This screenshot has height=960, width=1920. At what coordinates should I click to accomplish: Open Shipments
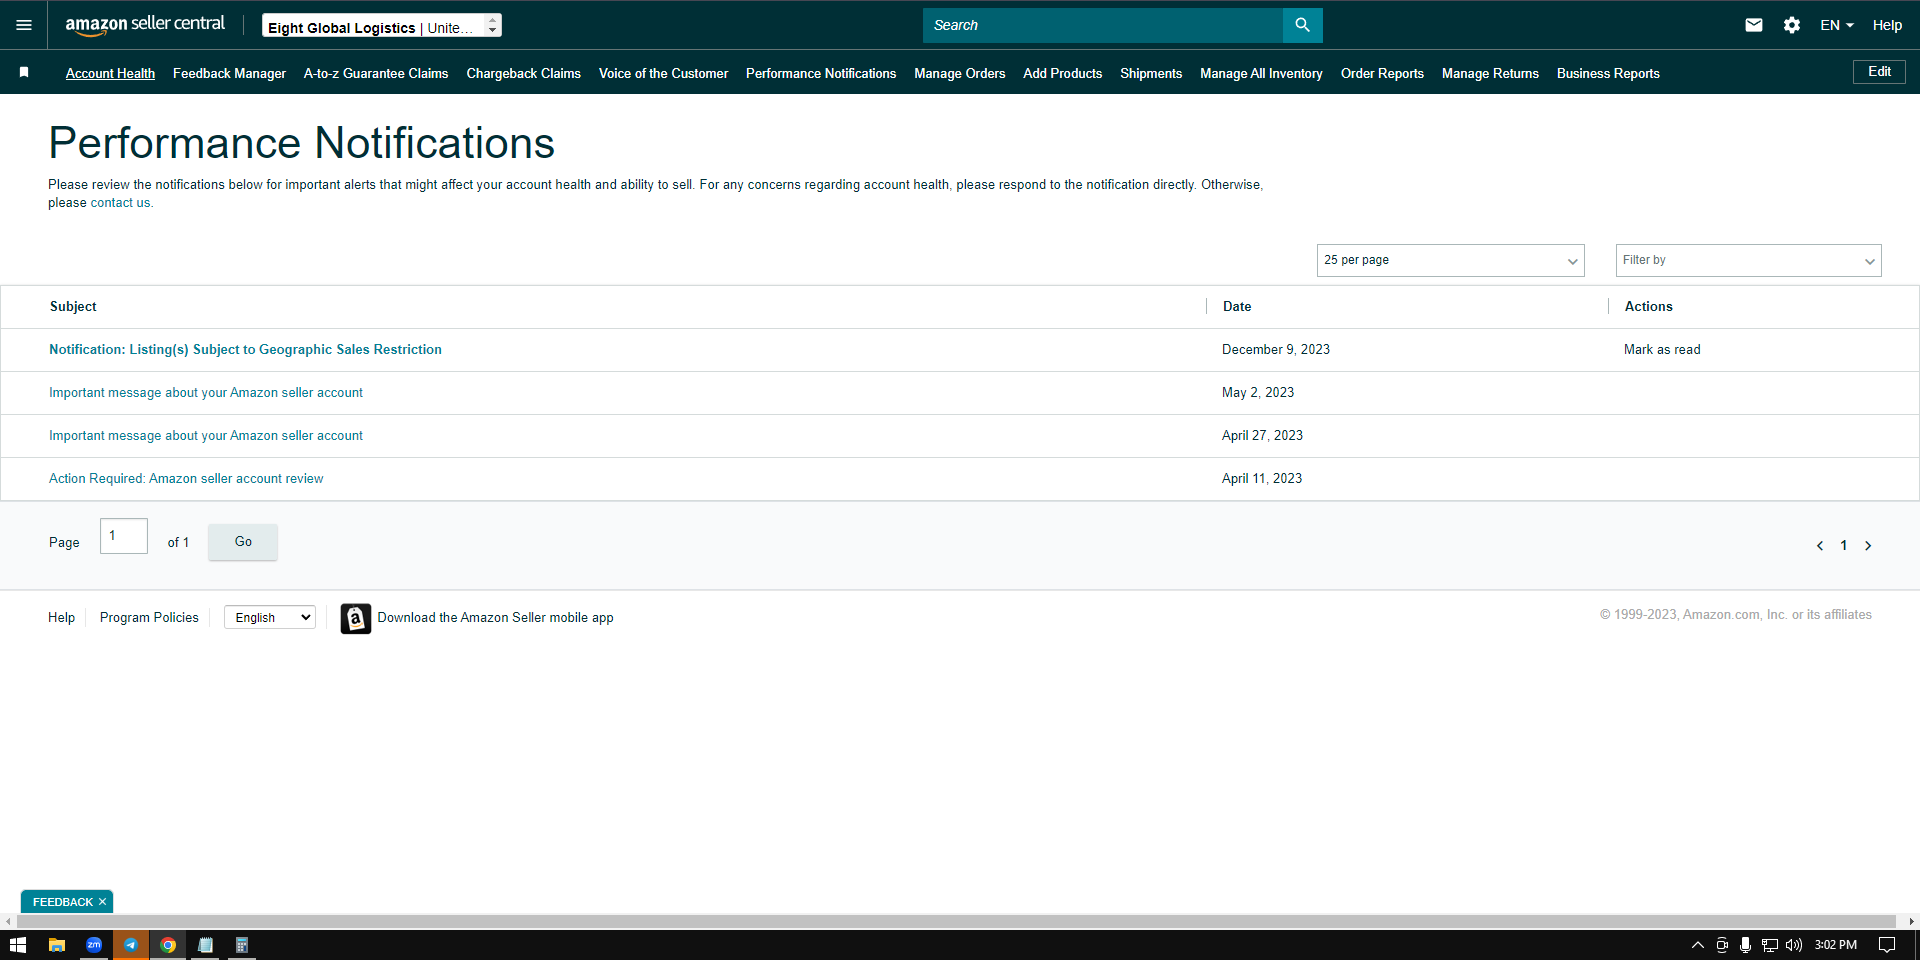coord(1151,73)
